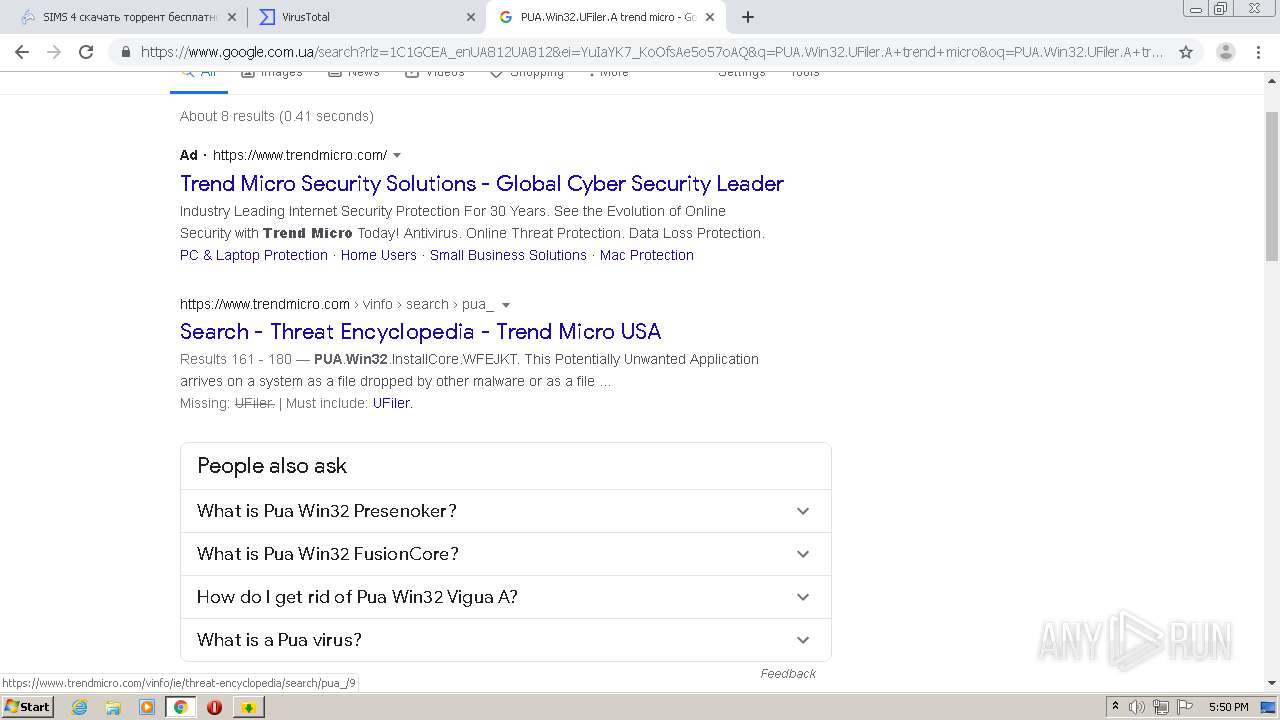The width and height of the screenshot is (1280, 720).
Task: Open the Chrome profile avatar menu
Action: point(1226,52)
